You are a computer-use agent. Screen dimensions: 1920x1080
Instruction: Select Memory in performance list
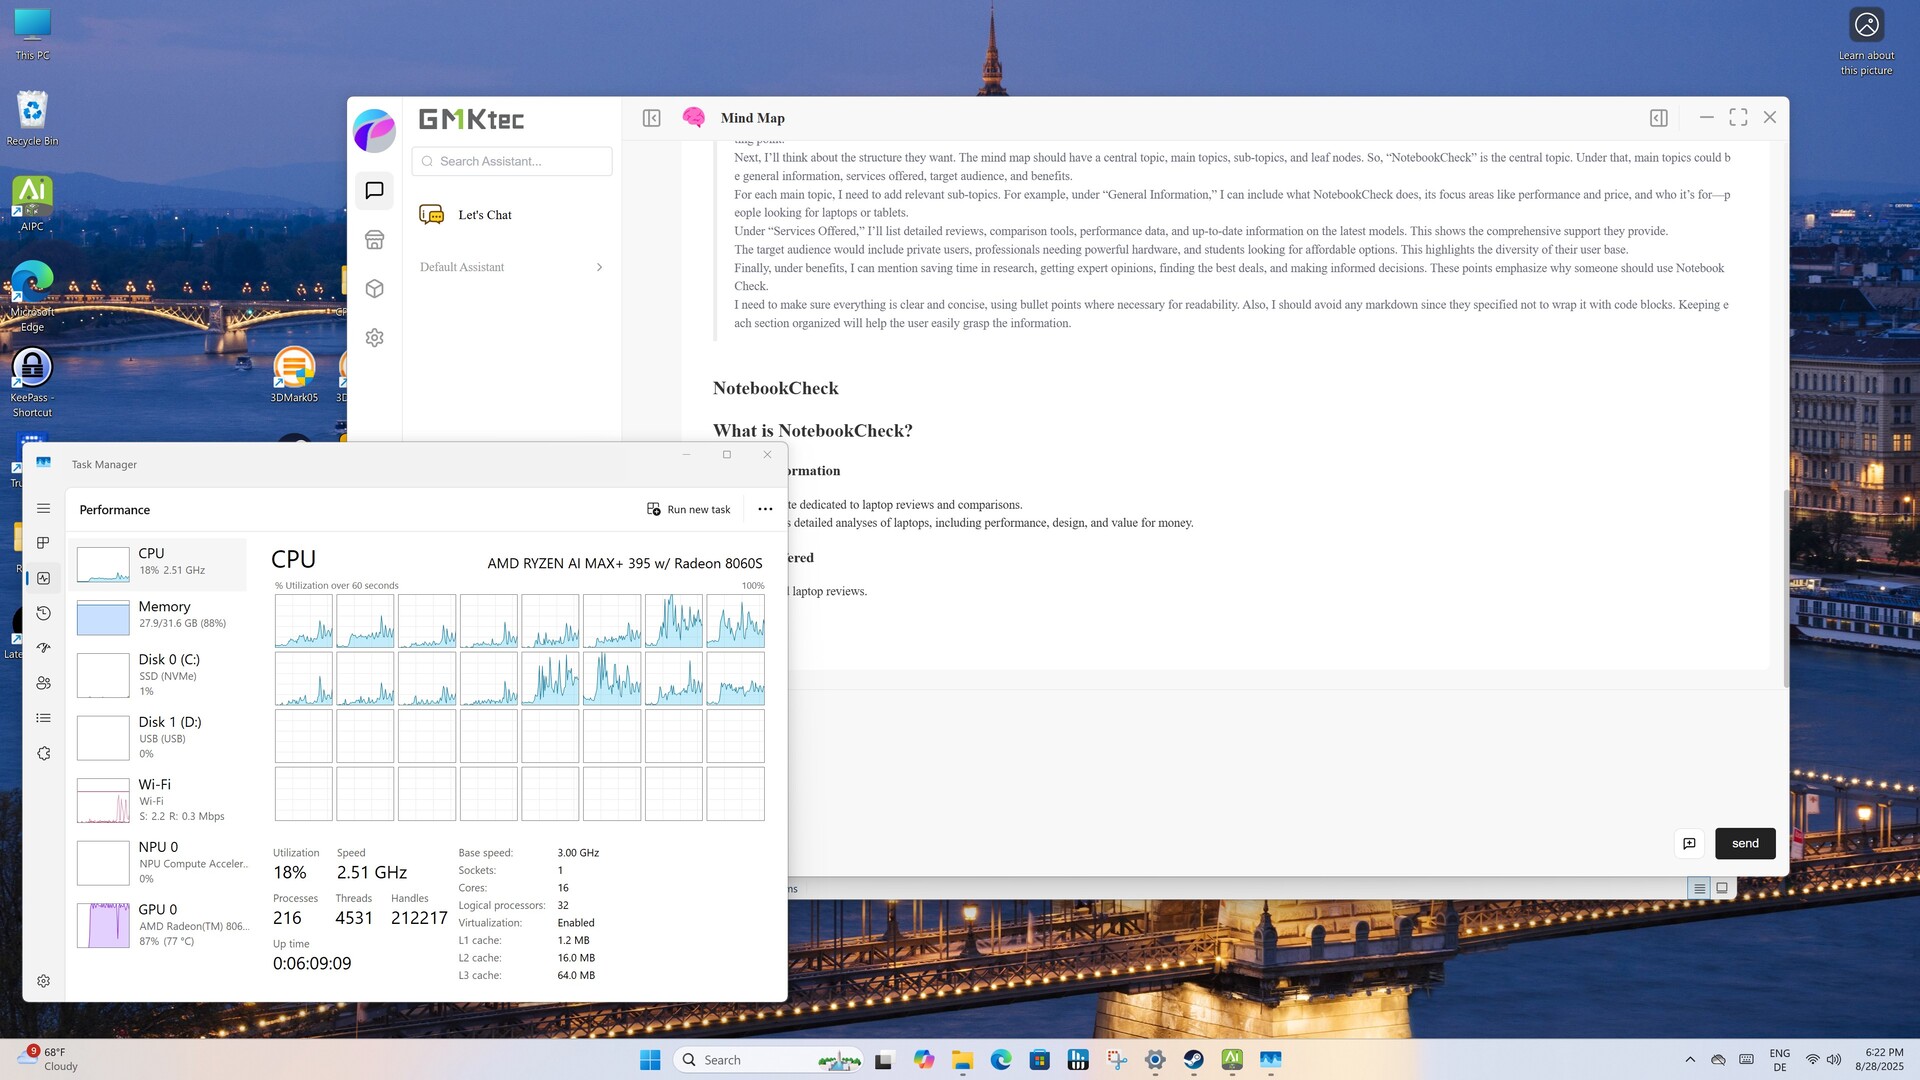tap(158, 615)
